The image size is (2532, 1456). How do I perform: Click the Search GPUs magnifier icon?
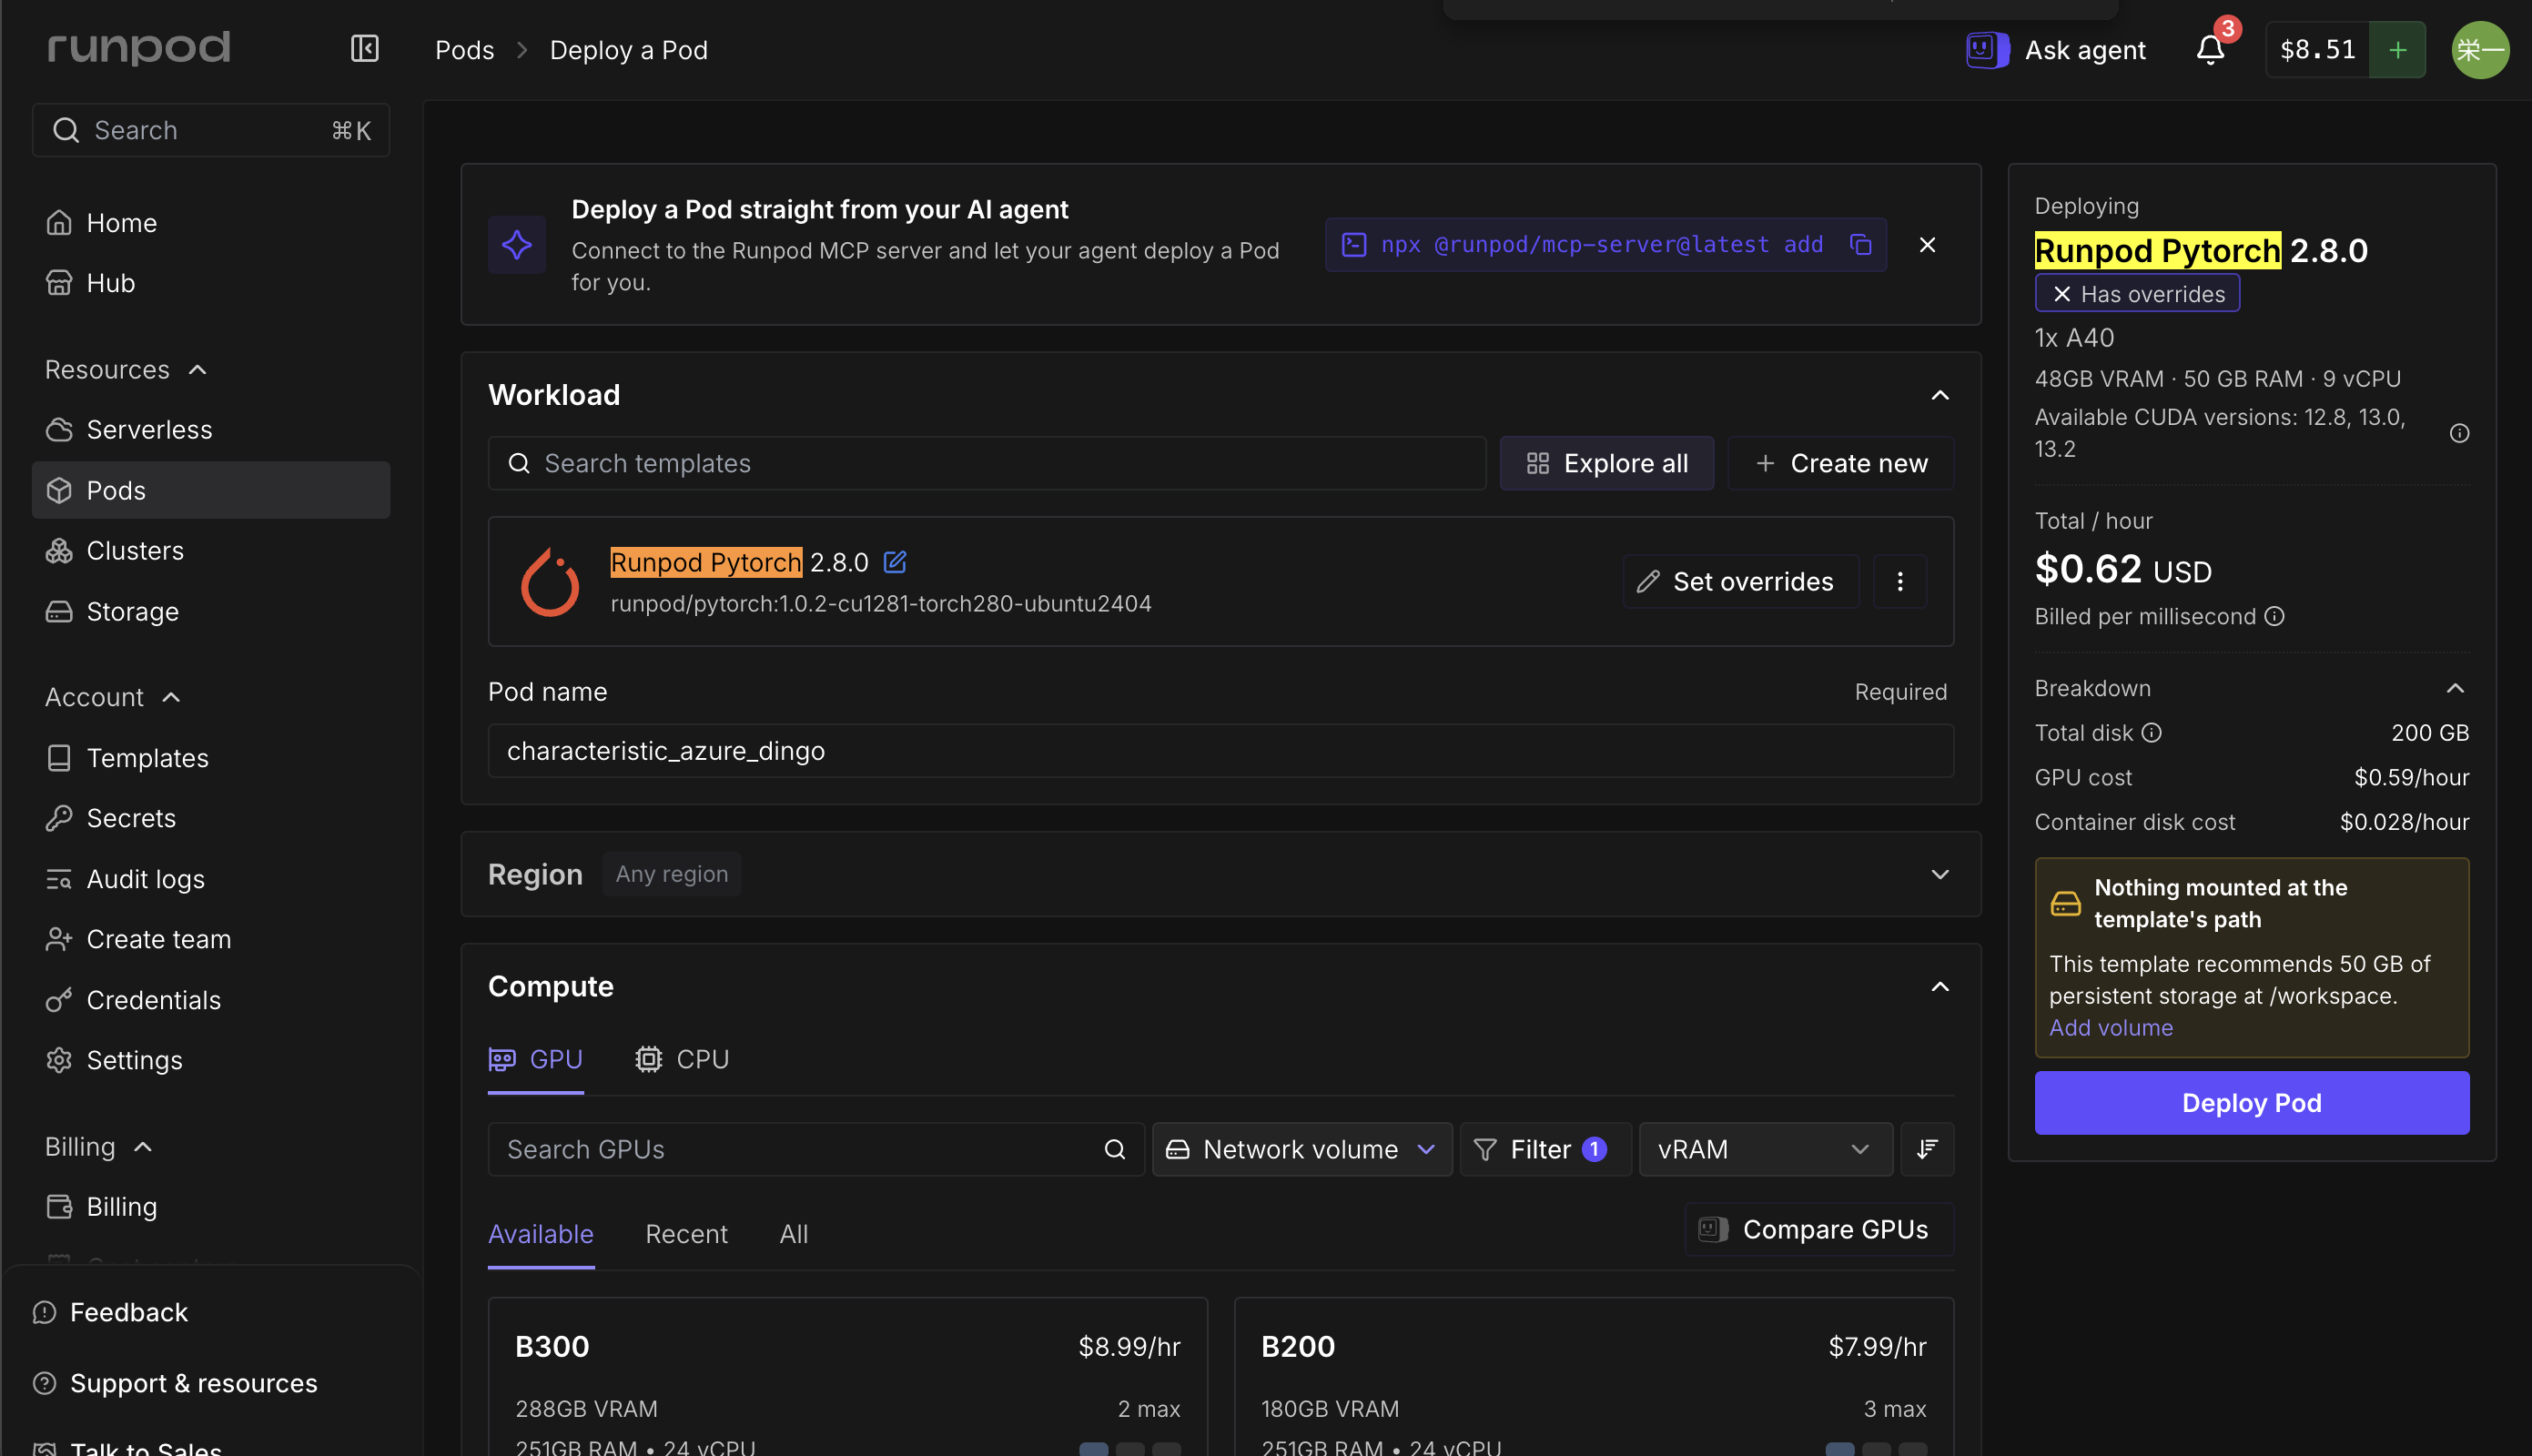click(x=1114, y=1149)
